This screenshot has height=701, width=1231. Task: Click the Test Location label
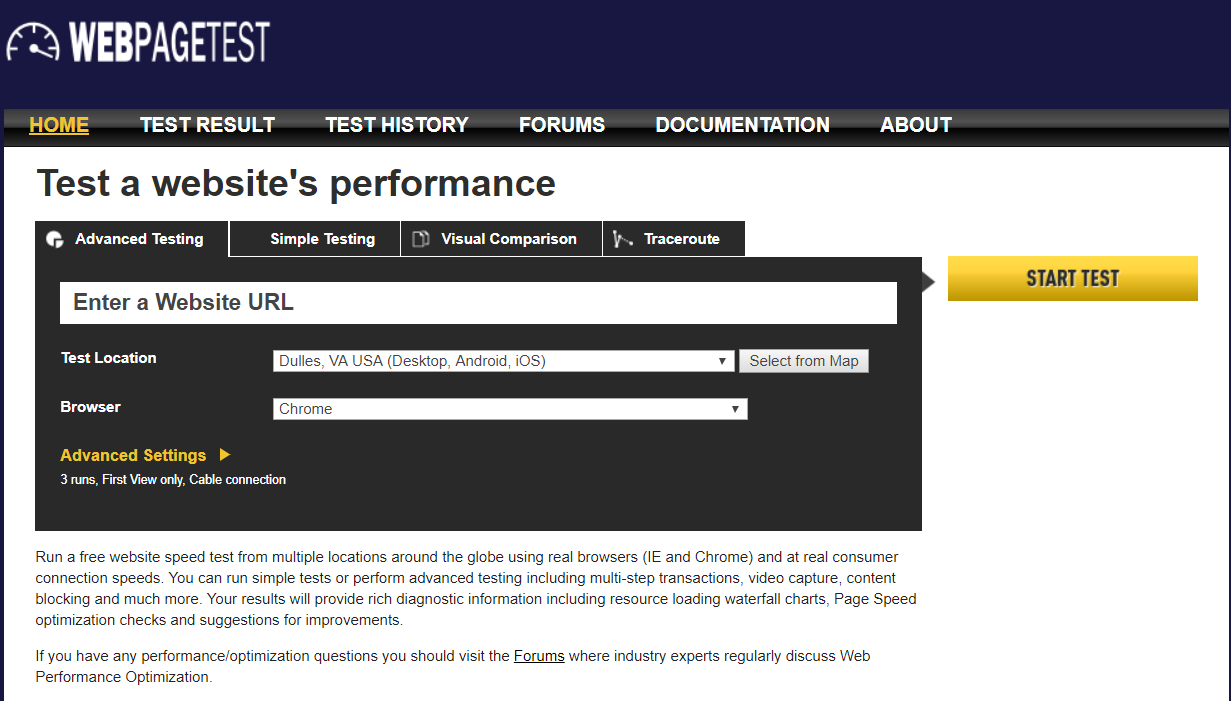coord(109,358)
